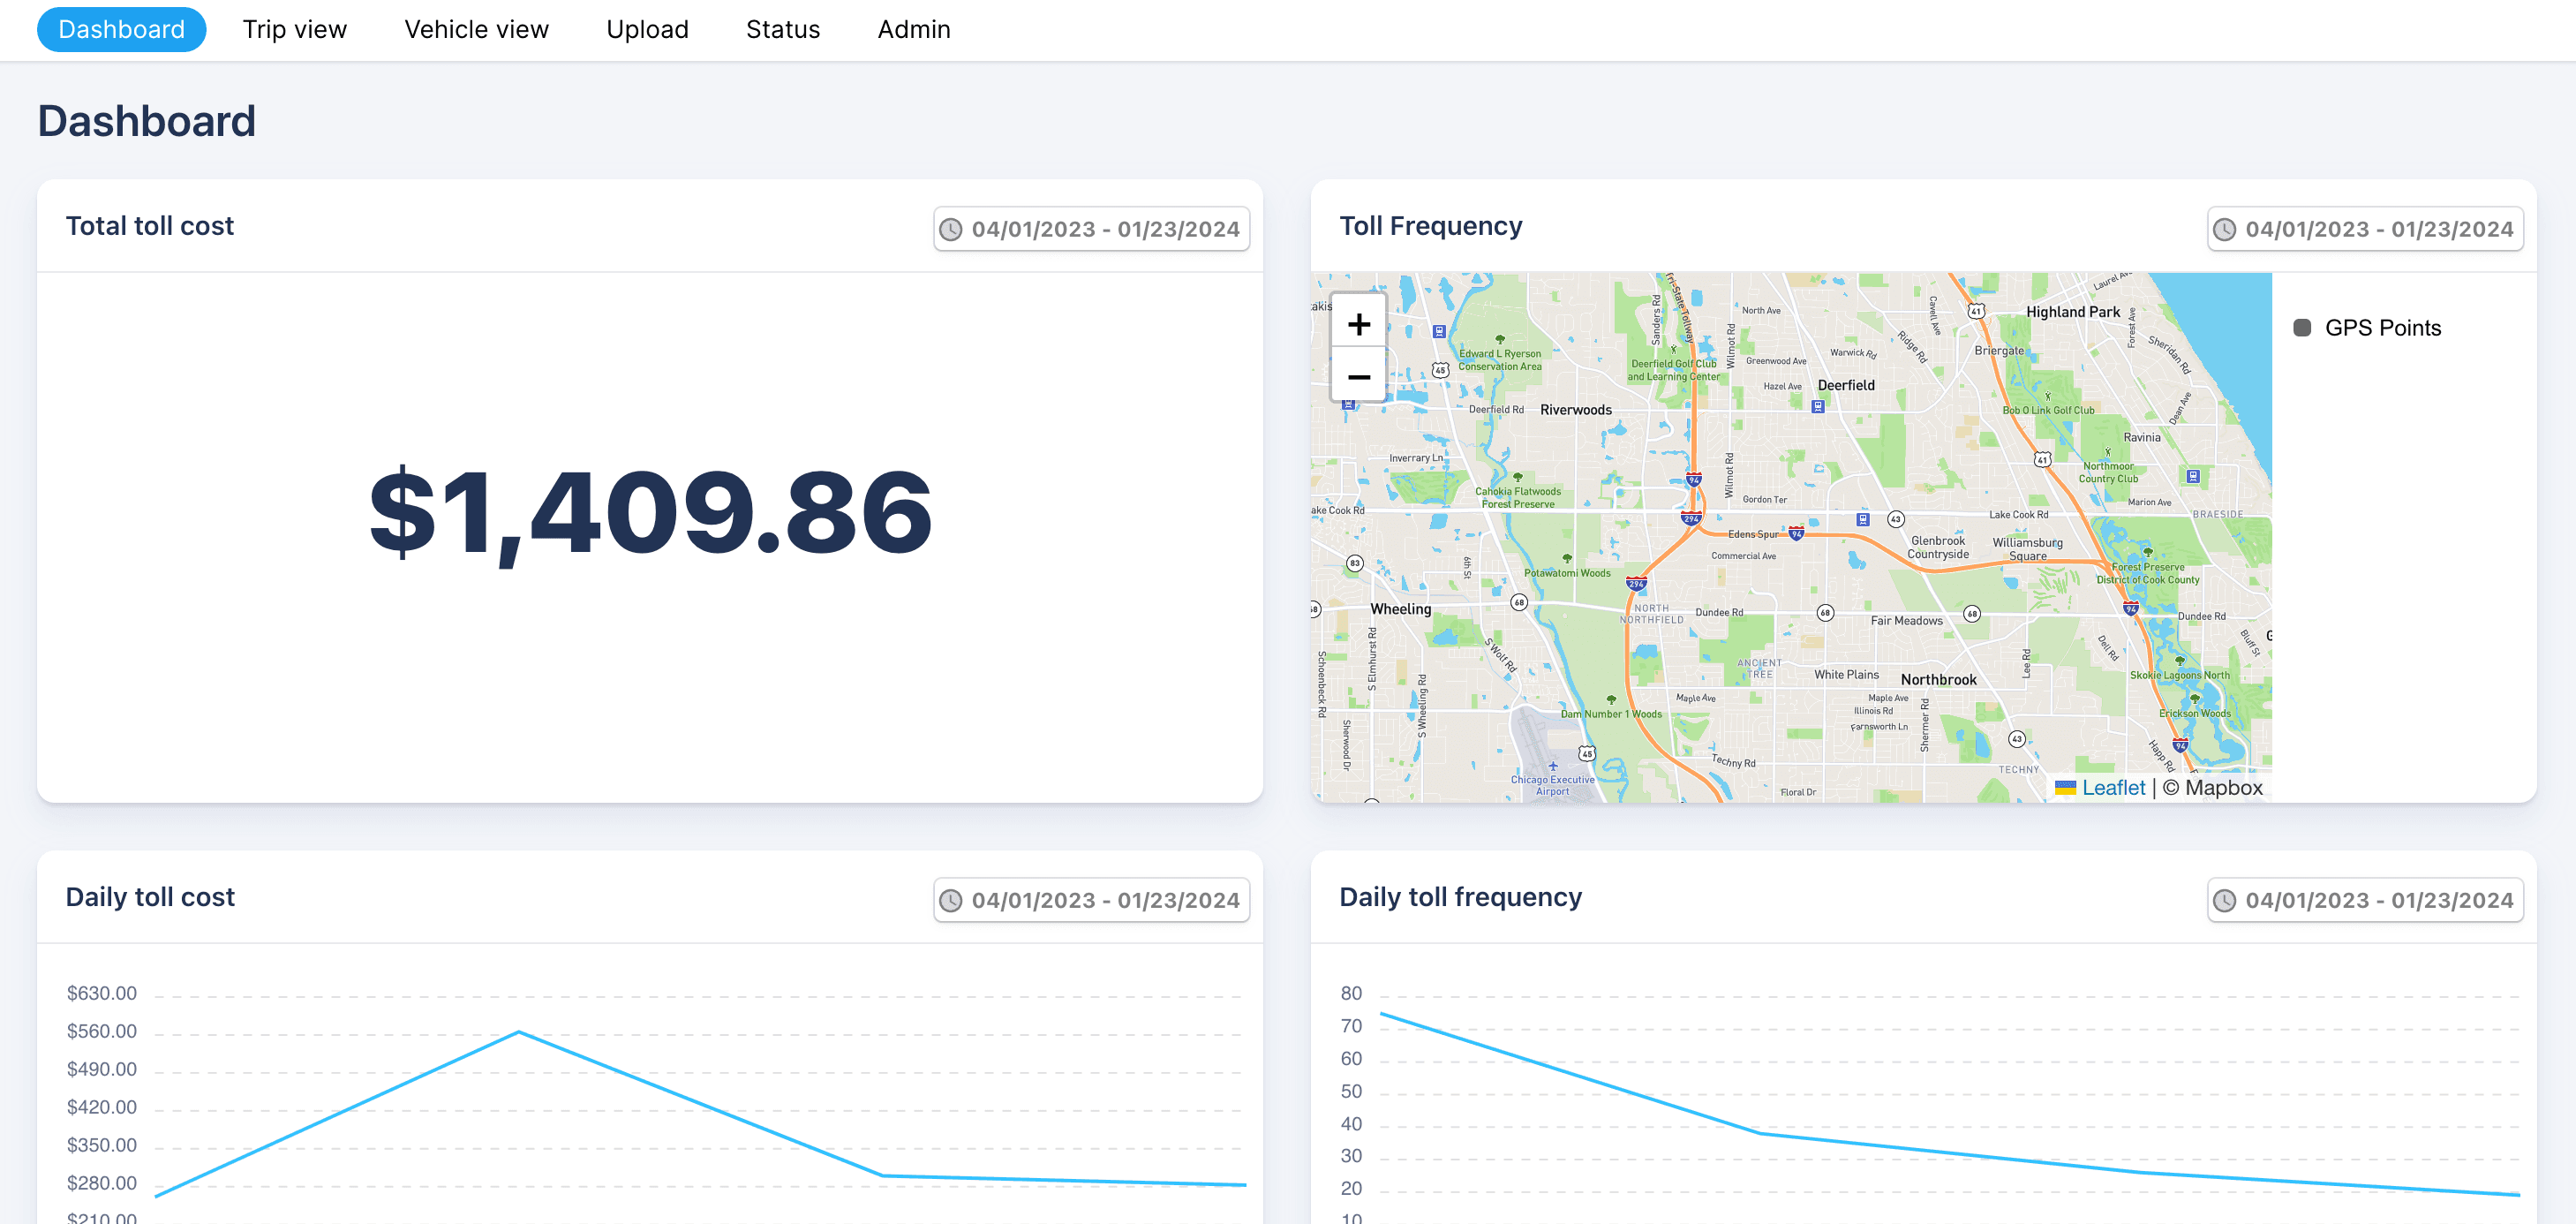This screenshot has width=2576, height=1224.
Task: Click the Glenbrook Countryside map label
Action: [x=1938, y=547]
